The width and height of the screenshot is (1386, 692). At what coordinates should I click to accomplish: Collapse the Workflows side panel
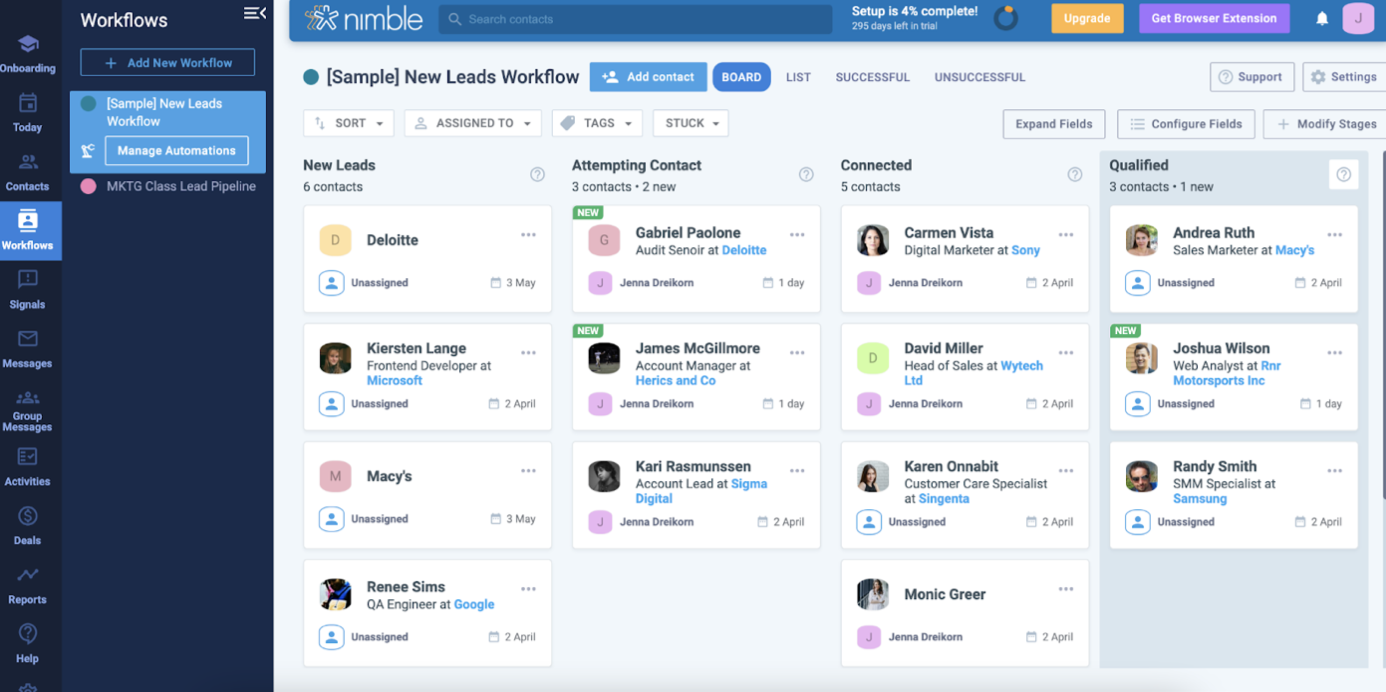255,13
